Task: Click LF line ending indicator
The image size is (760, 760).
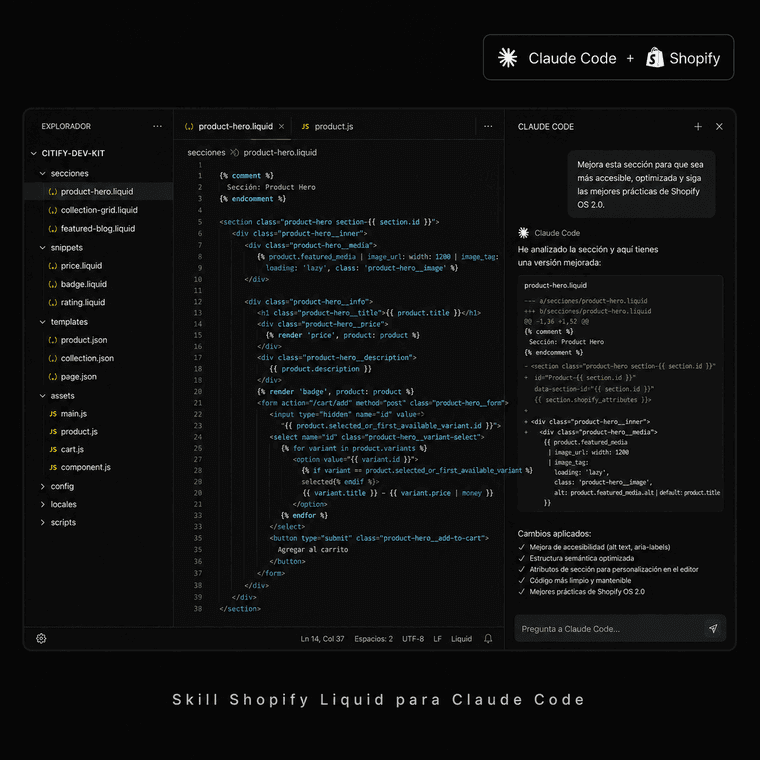Action: pyautogui.click(x=437, y=639)
